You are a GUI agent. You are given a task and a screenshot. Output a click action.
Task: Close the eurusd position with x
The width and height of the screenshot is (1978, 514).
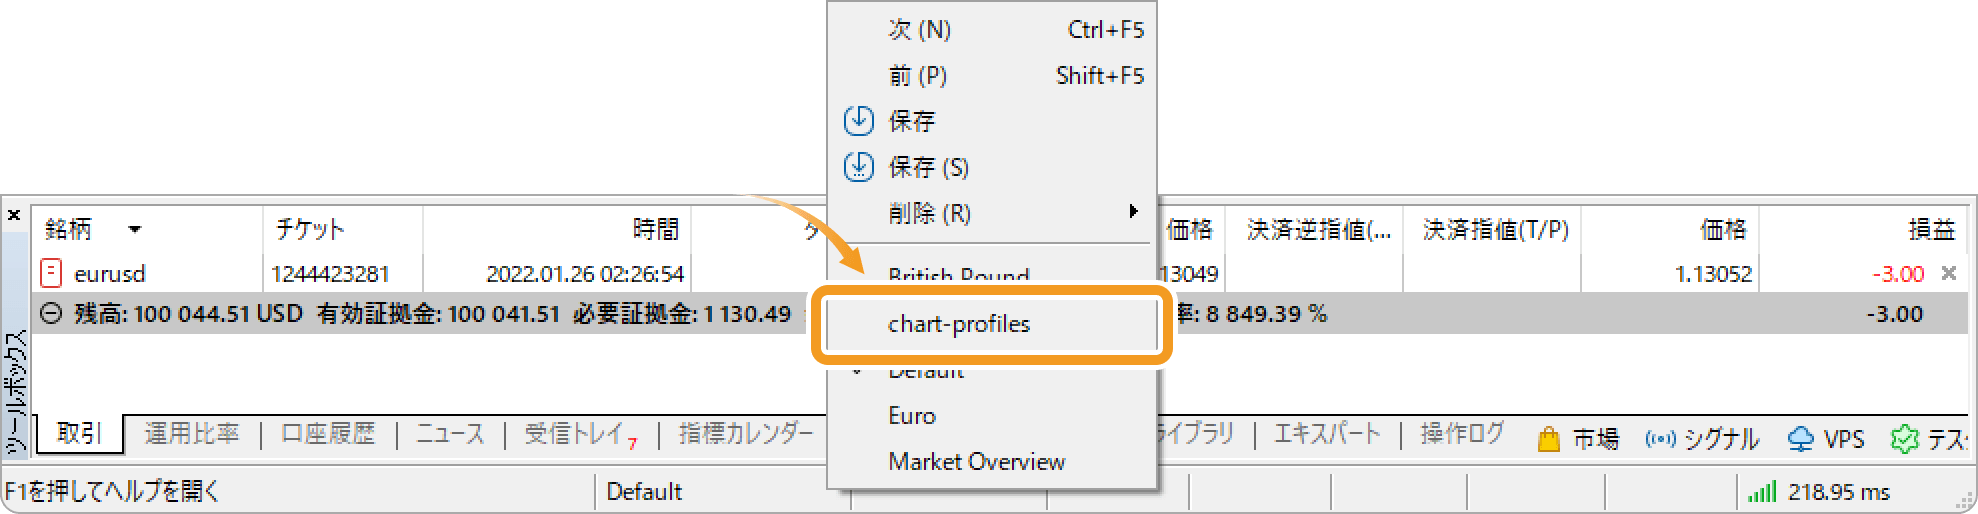click(x=1948, y=273)
